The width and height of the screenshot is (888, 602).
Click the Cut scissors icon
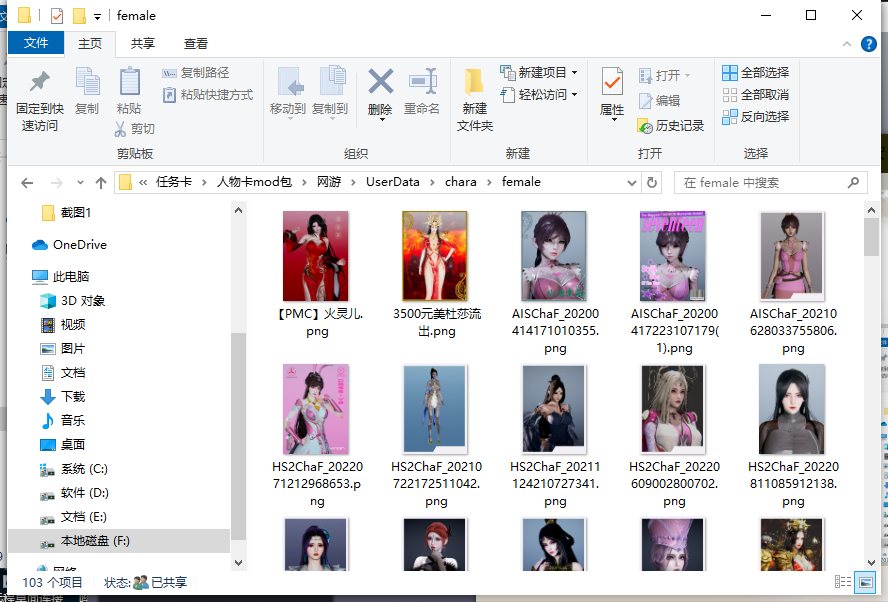120,129
